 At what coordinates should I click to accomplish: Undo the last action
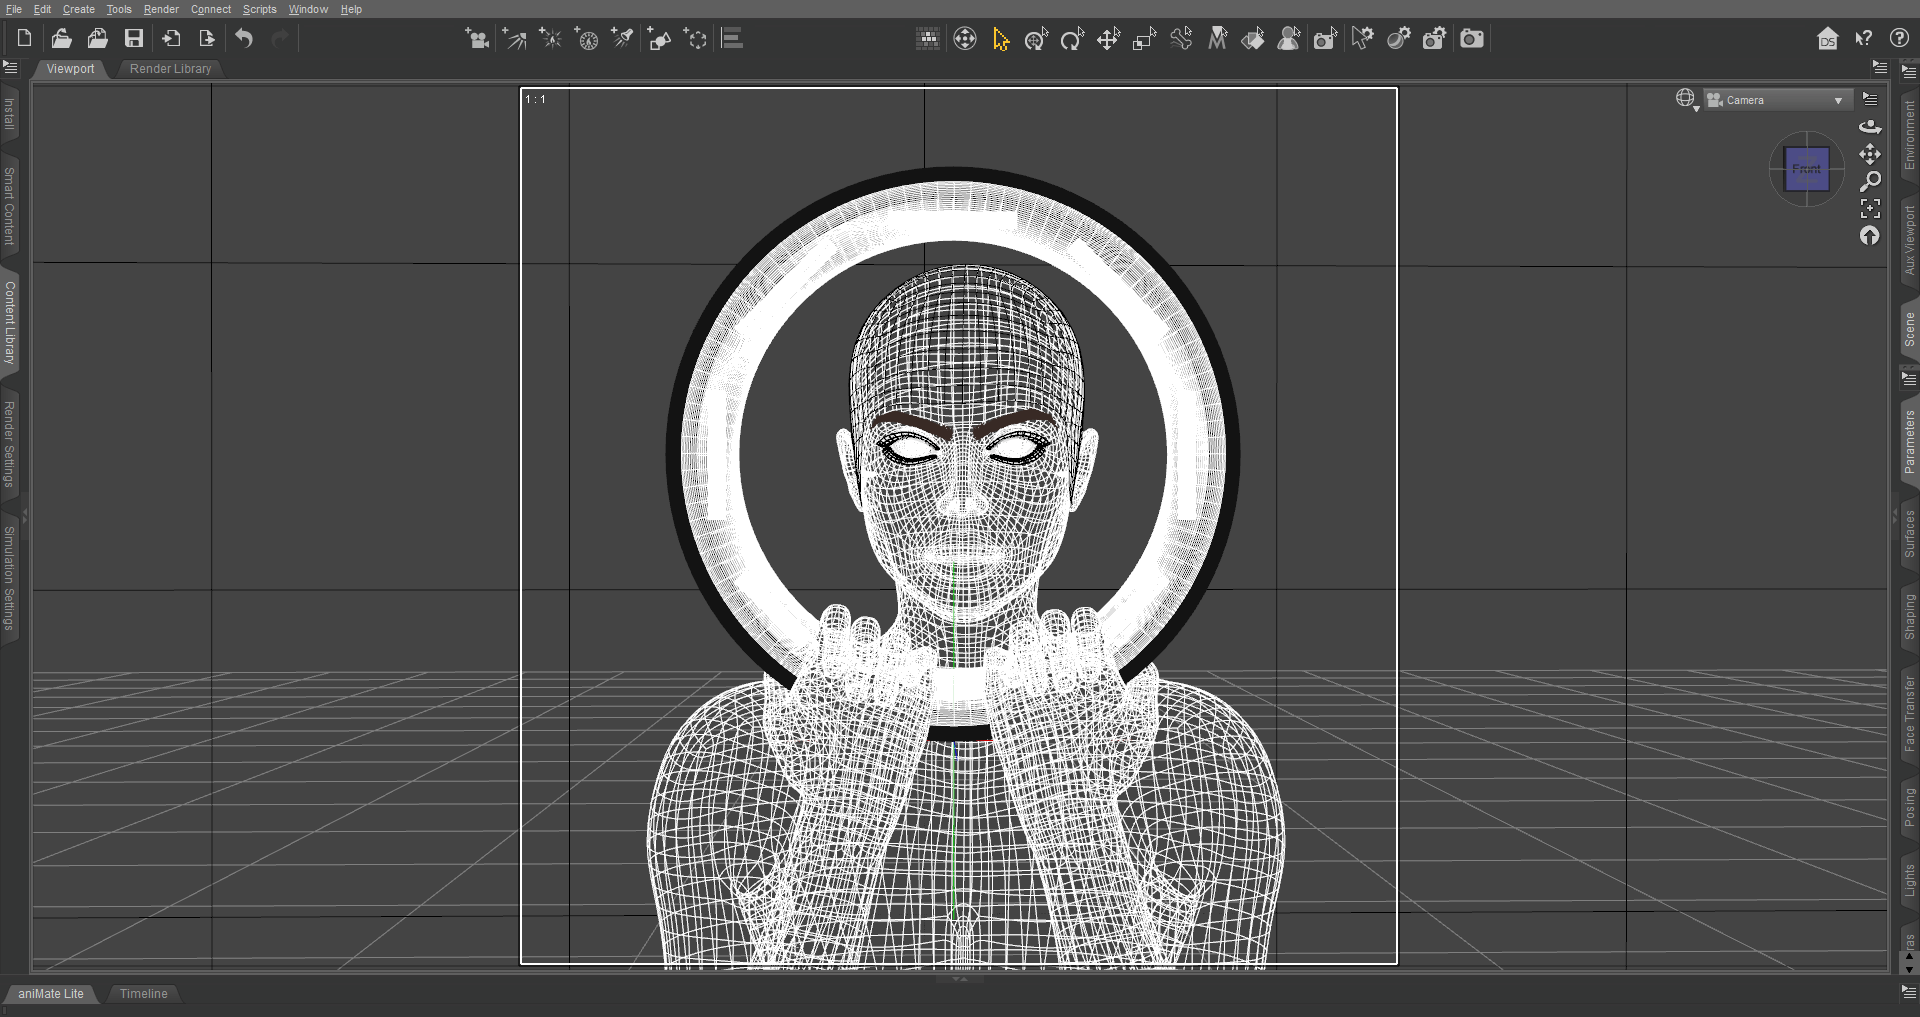(244, 39)
